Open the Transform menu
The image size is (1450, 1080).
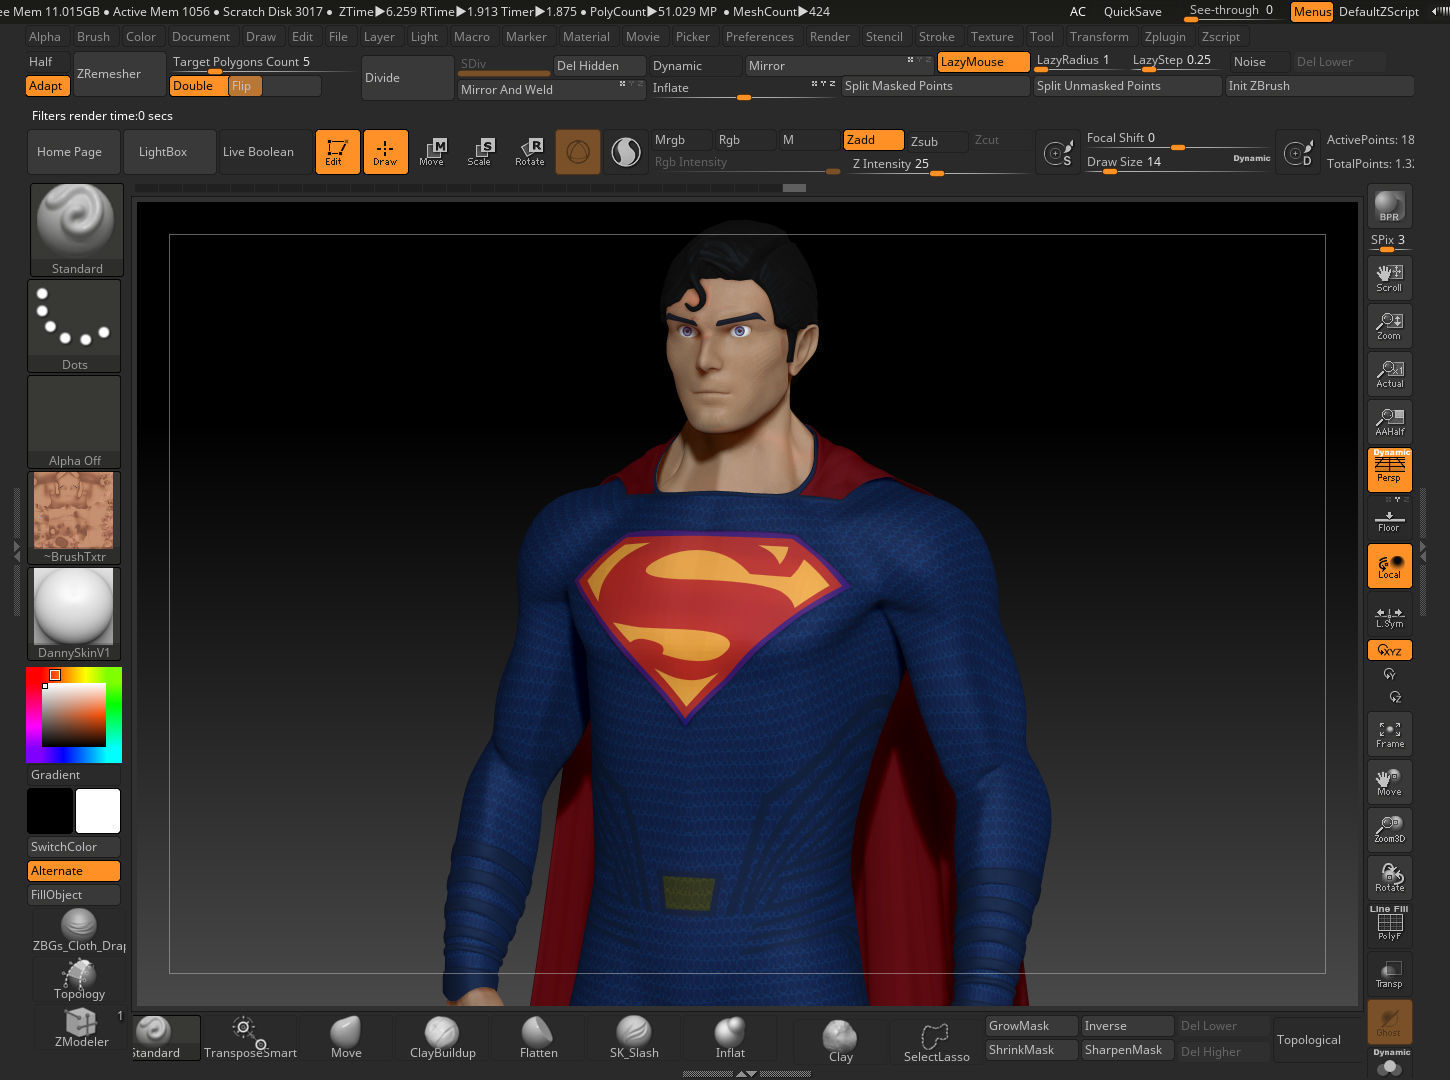[1099, 37]
